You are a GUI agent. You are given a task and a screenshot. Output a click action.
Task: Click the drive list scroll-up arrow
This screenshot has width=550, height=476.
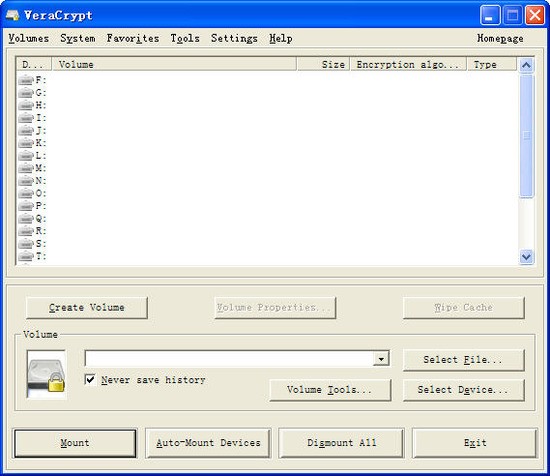click(x=526, y=65)
